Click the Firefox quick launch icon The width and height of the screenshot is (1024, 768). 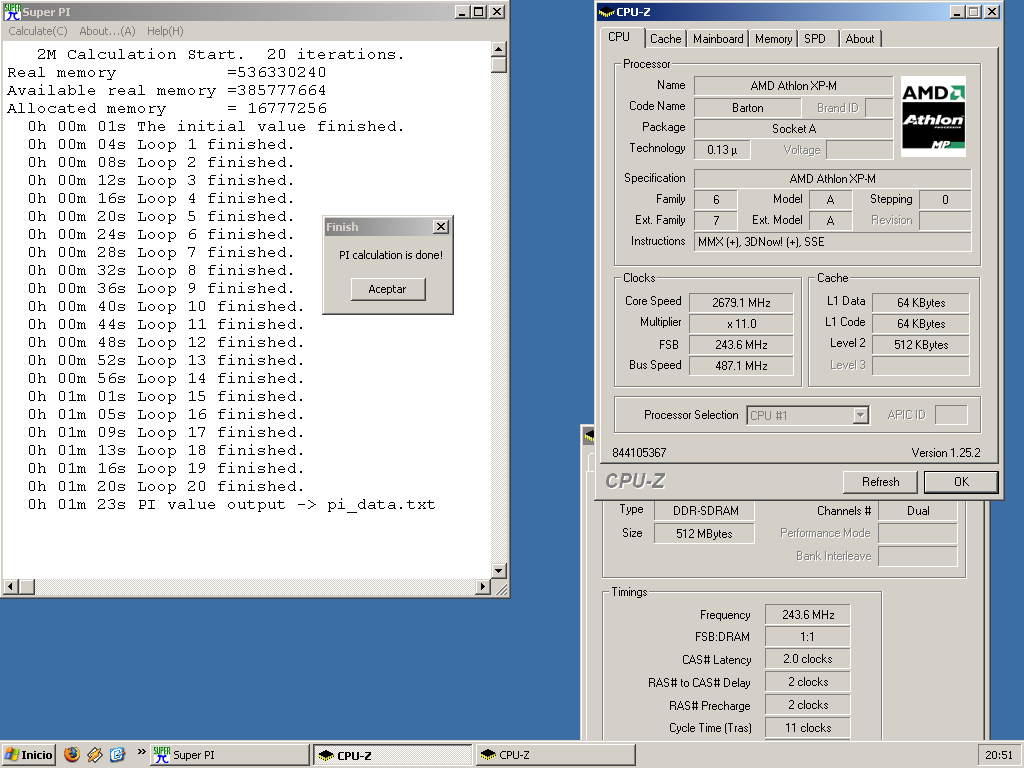click(72, 755)
